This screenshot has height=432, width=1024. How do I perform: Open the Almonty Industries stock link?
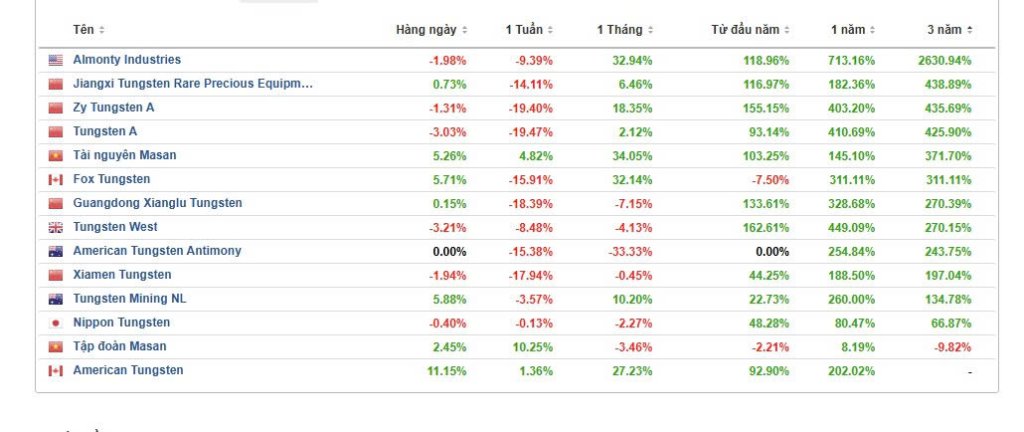point(127,59)
